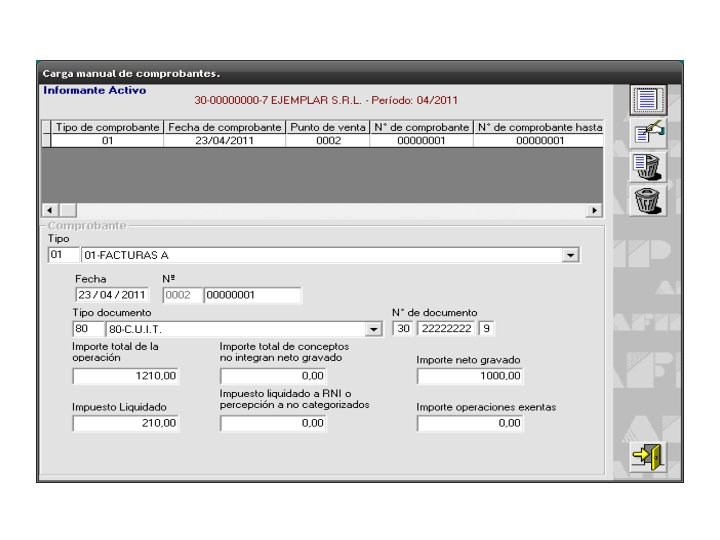
Task: Open the Tipo 01-FACTURAS A dropdown
Action: (570, 255)
